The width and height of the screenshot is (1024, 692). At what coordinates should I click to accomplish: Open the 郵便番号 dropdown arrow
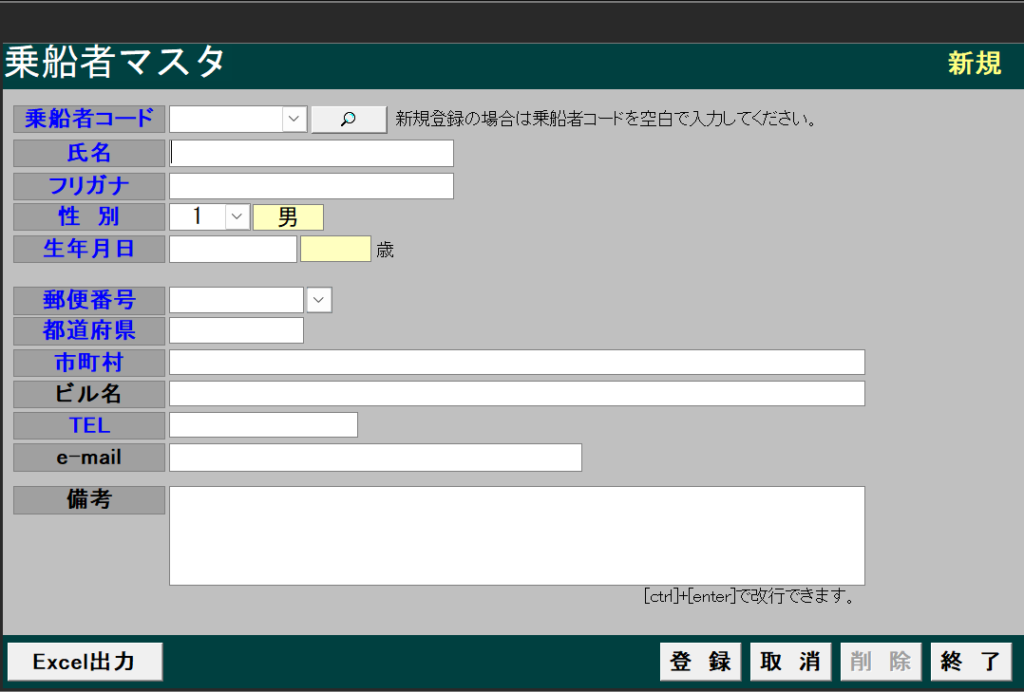pyautogui.click(x=319, y=300)
